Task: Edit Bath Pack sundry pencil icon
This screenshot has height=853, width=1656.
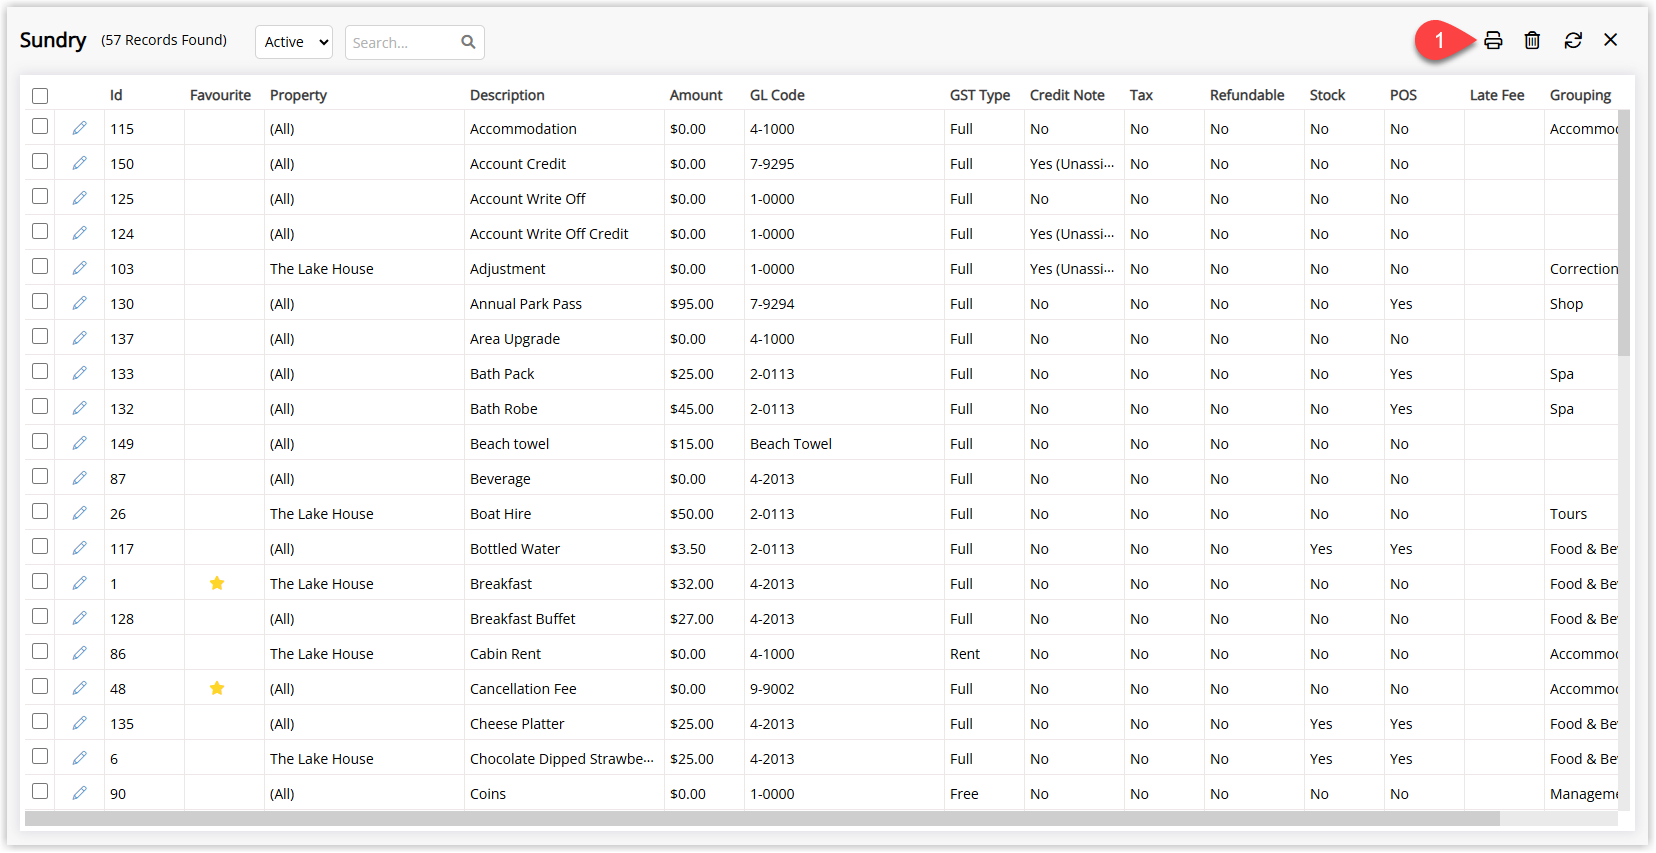Action: point(79,373)
